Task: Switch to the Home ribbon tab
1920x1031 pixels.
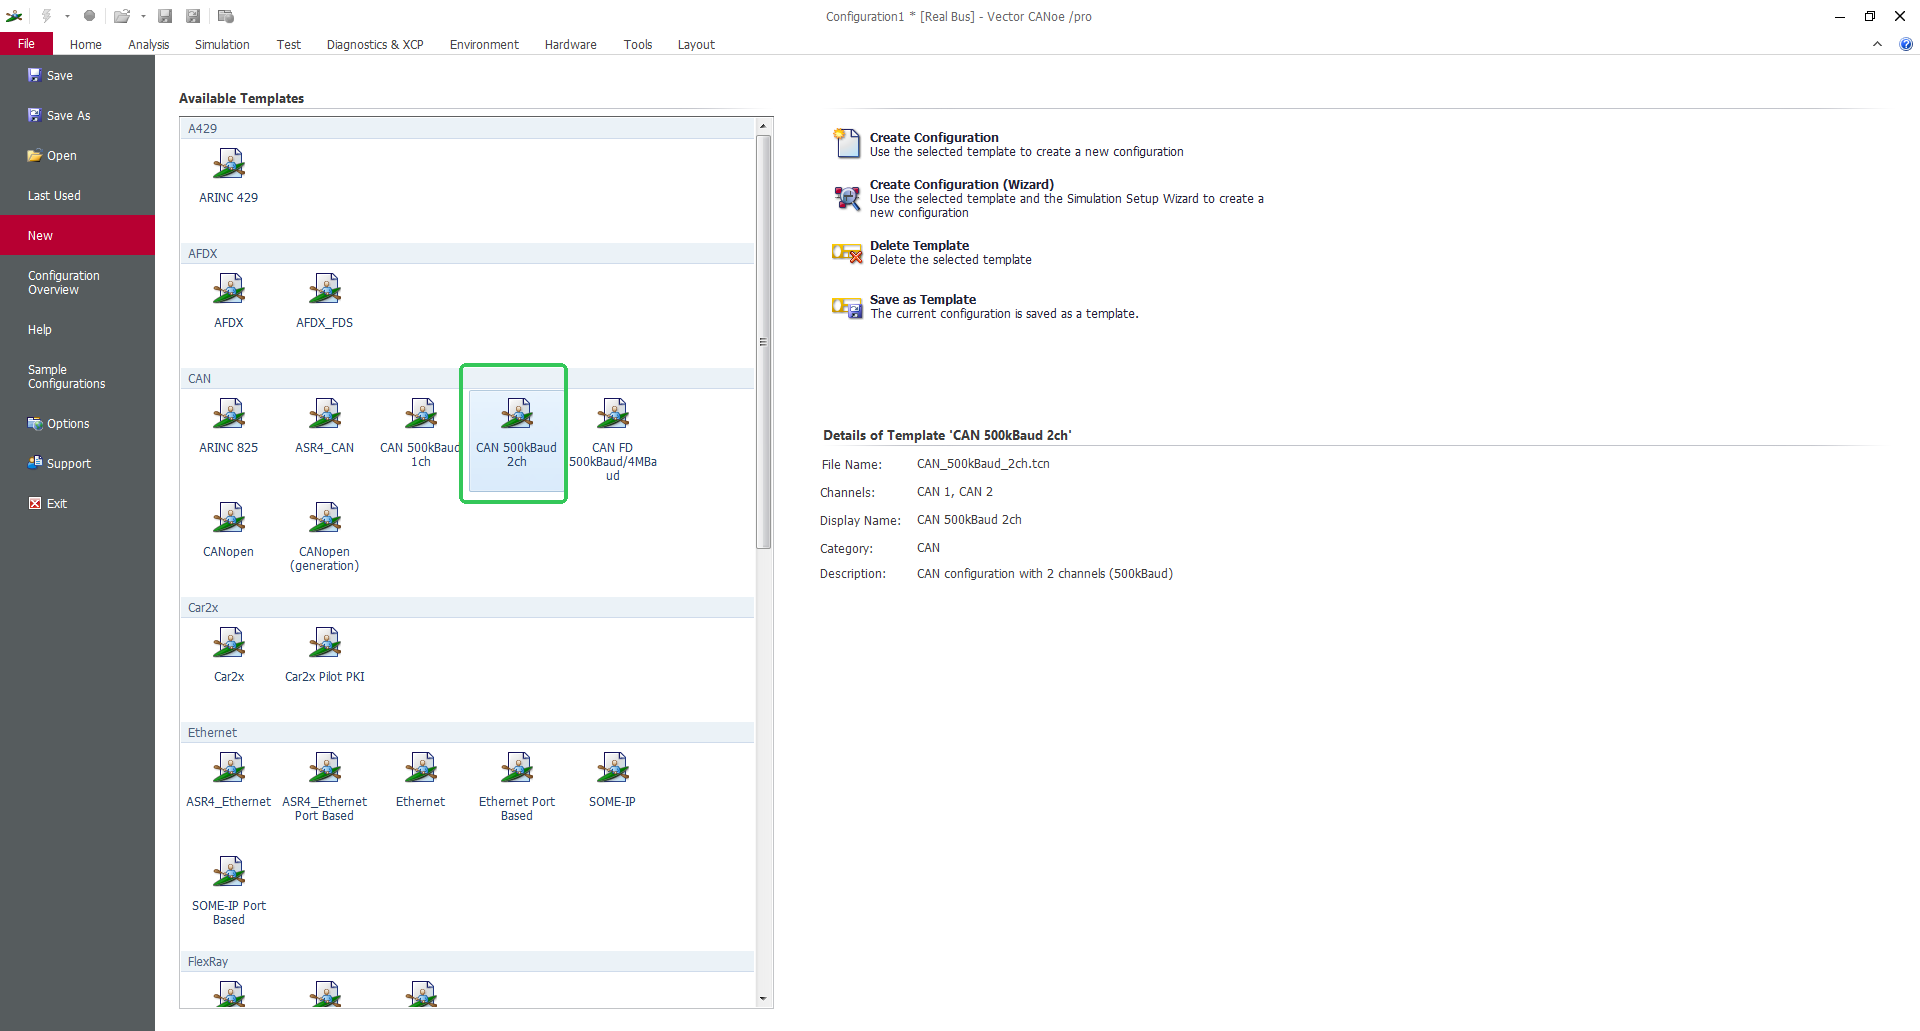Action: coord(85,45)
